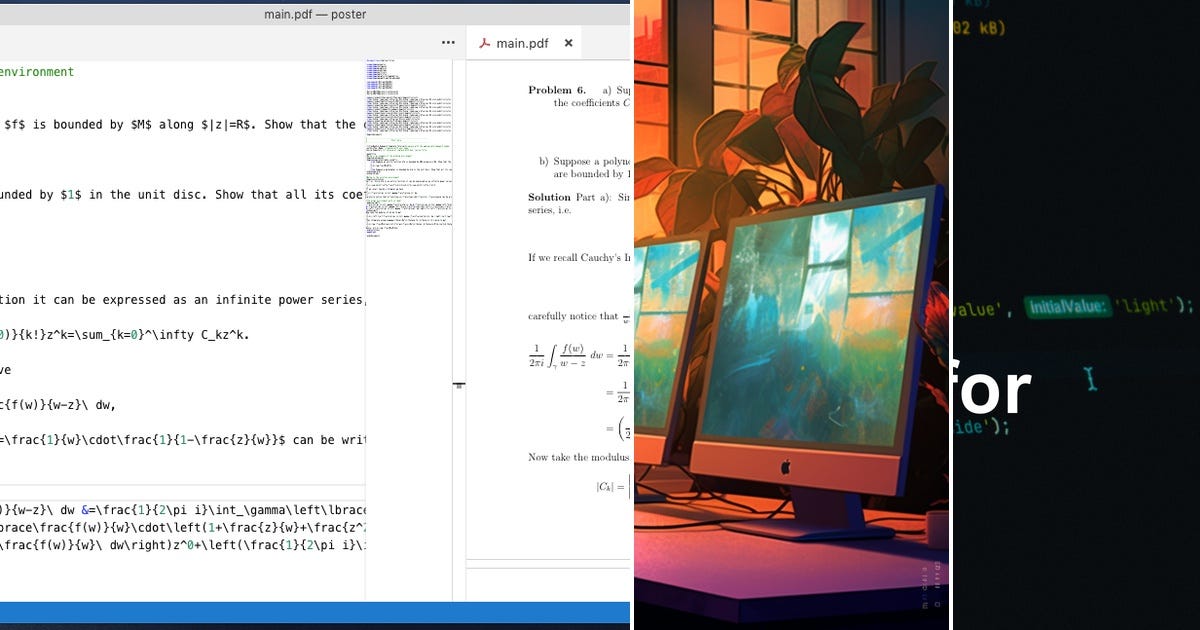
Task: Click the red PDF icon in the main.pdf tab
Action: pyautogui.click(x=483, y=42)
